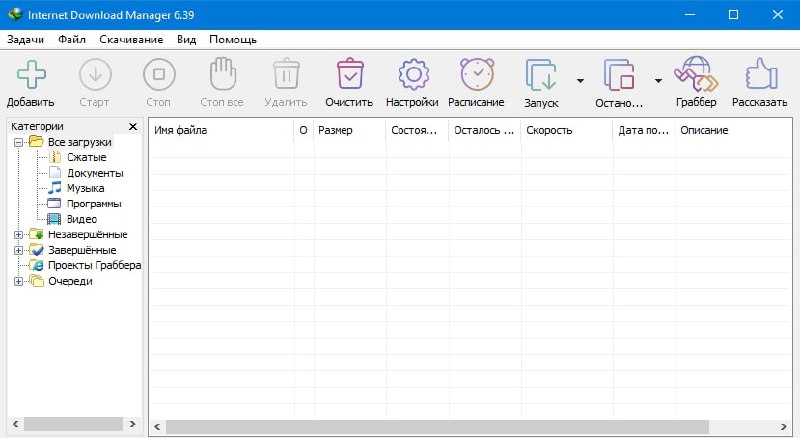Click categories panel scroll right arrow
The height and width of the screenshot is (438, 800).
pos(132,424)
